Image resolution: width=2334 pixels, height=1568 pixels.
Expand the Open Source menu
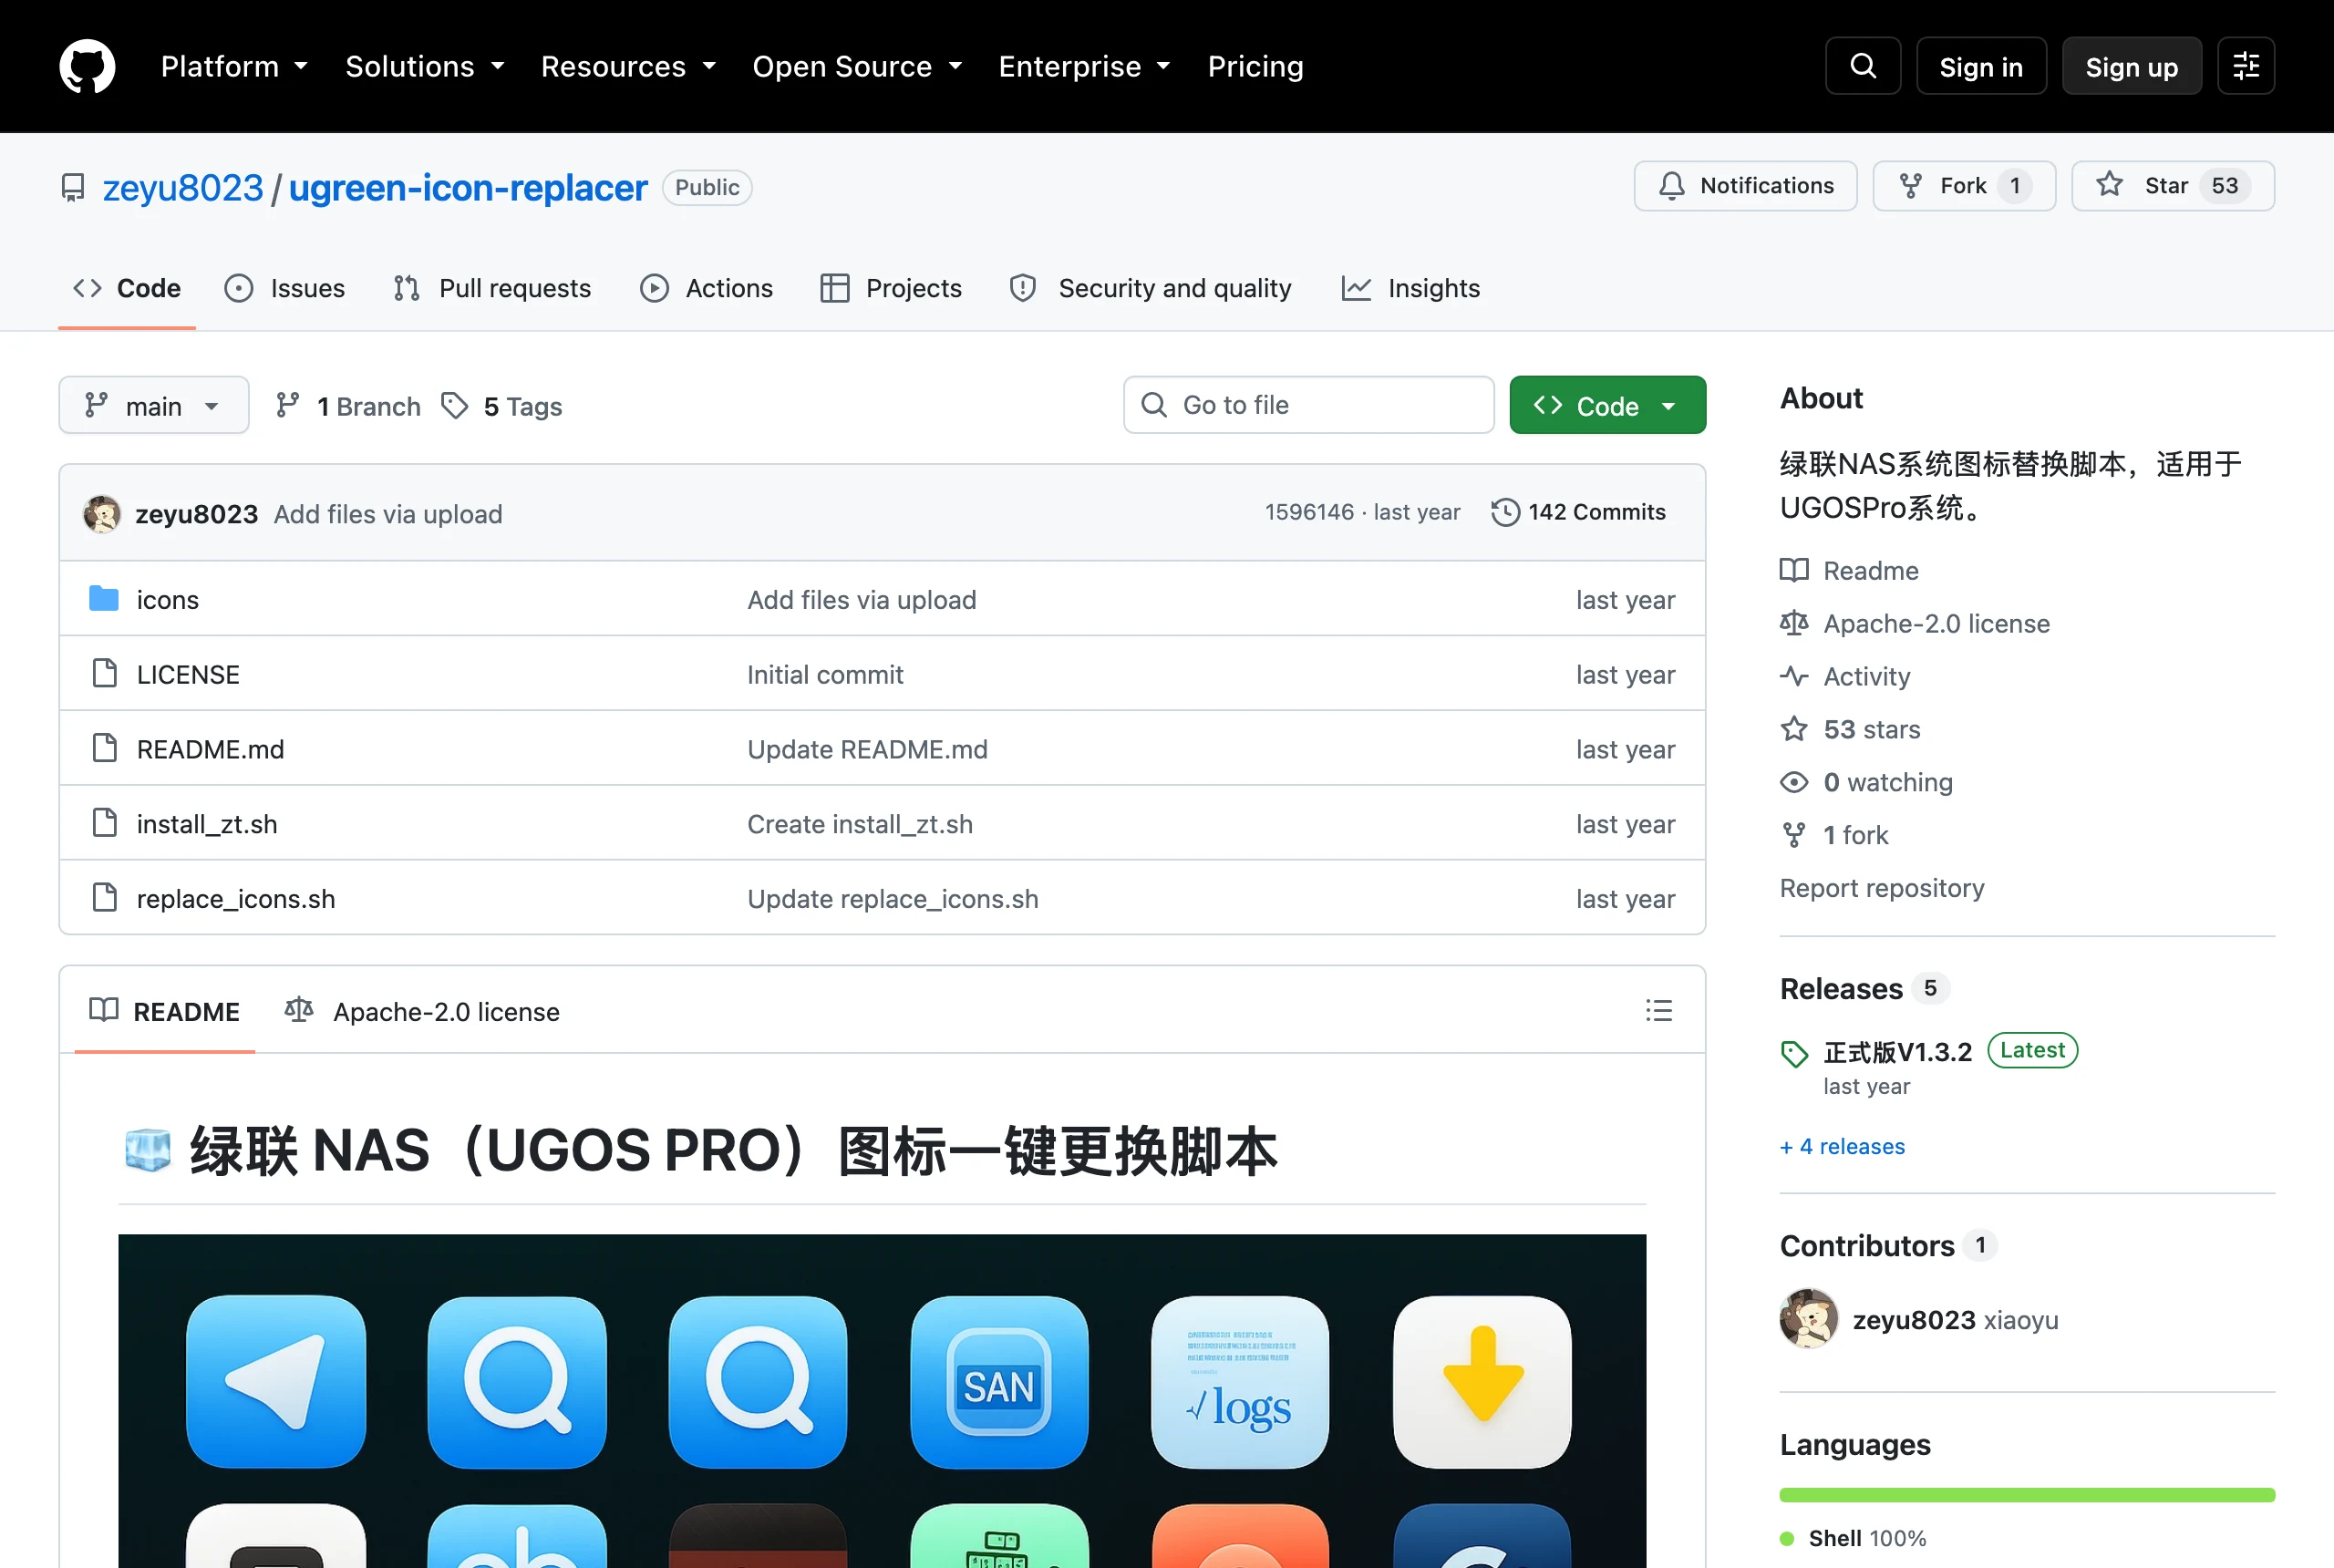click(x=857, y=66)
